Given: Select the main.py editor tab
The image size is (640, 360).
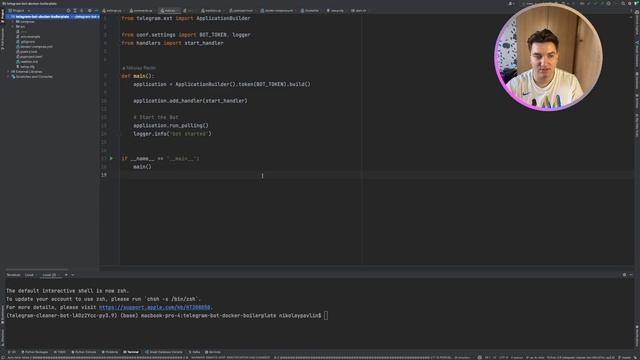Looking at the screenshot, I should pos(169,11).
